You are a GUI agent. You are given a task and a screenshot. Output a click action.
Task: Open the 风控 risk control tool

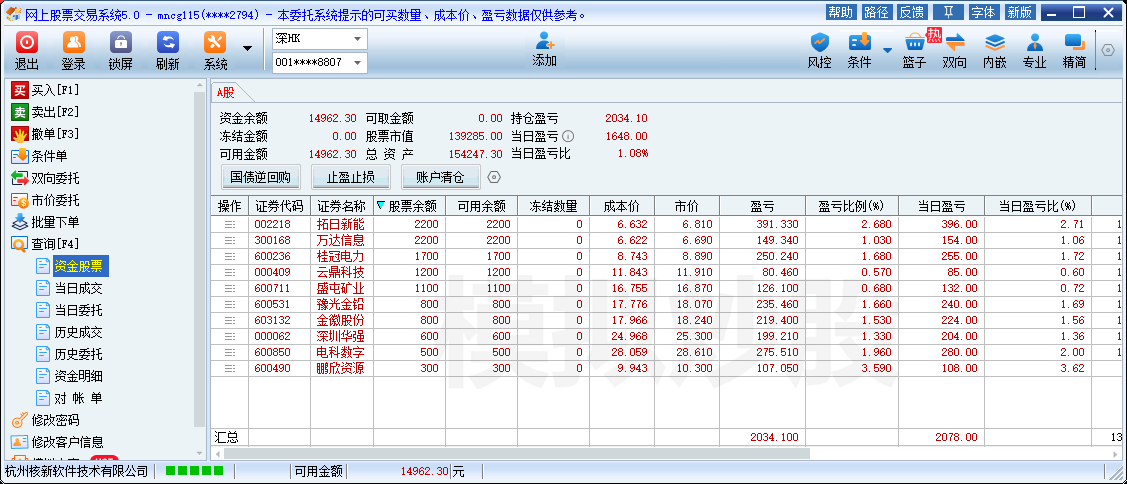819,50
